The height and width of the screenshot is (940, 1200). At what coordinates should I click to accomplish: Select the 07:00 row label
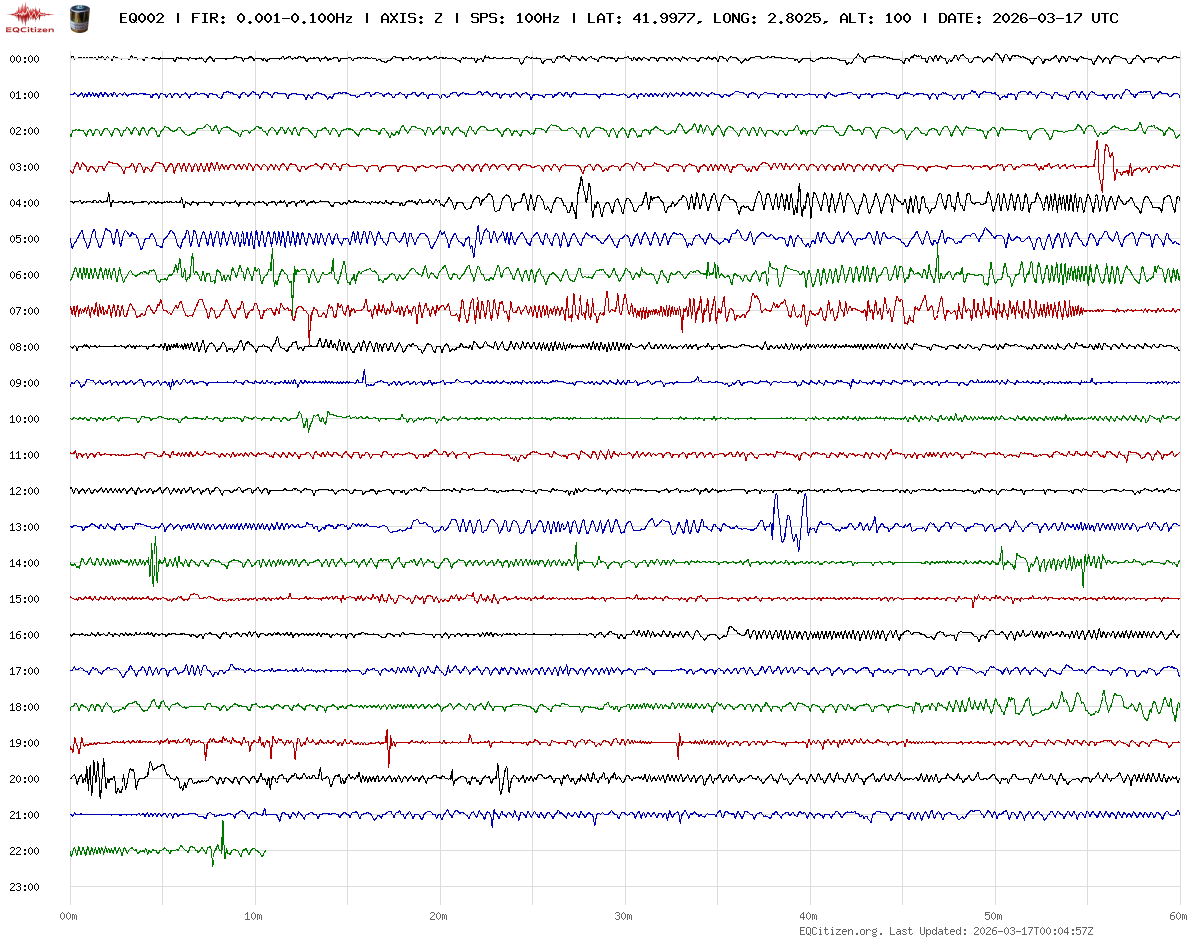(x=24, y=311)
